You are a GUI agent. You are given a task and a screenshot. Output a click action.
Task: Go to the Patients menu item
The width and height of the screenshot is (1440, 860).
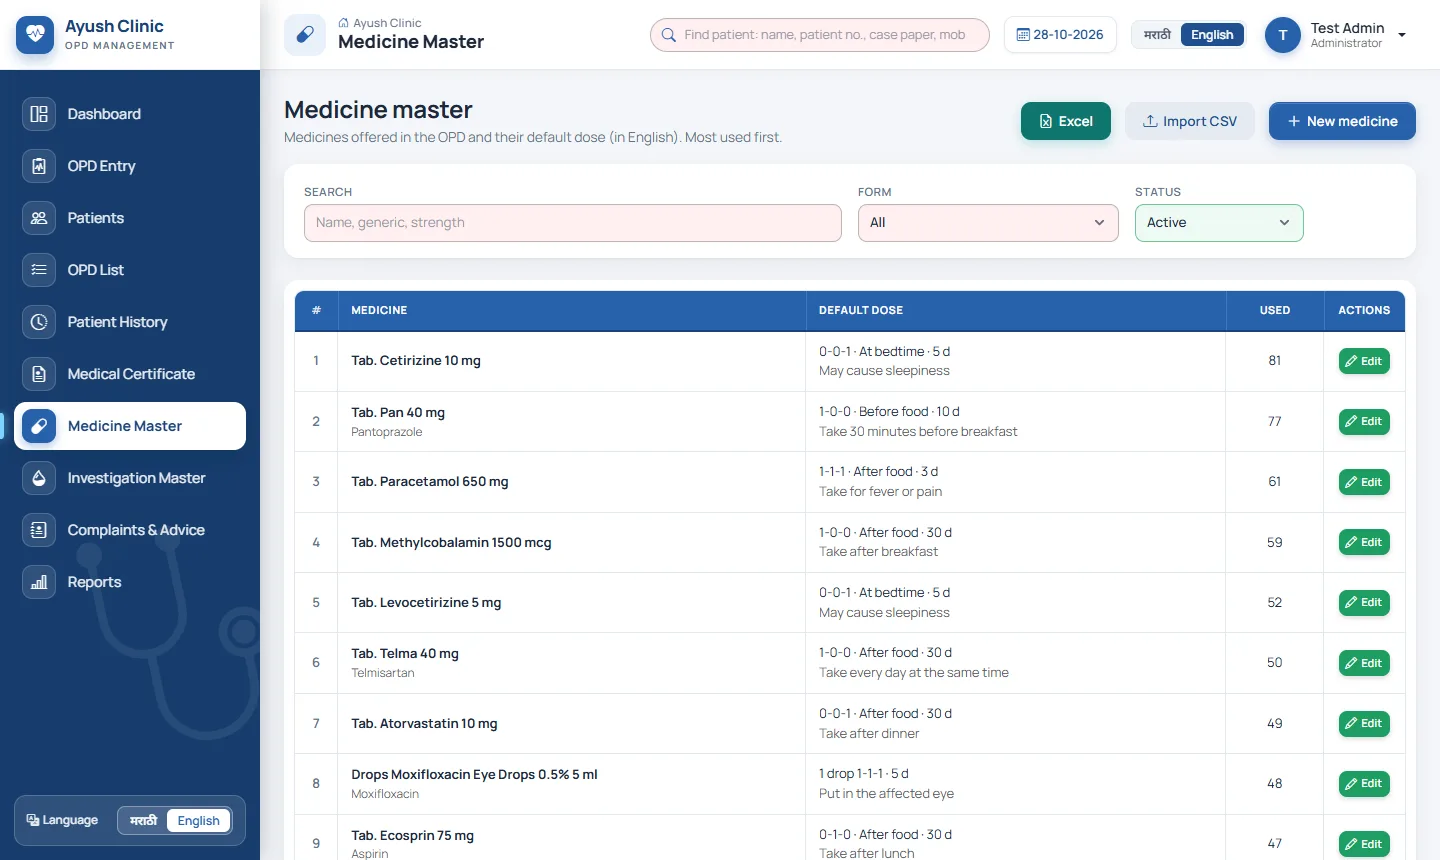click(130, 218)
